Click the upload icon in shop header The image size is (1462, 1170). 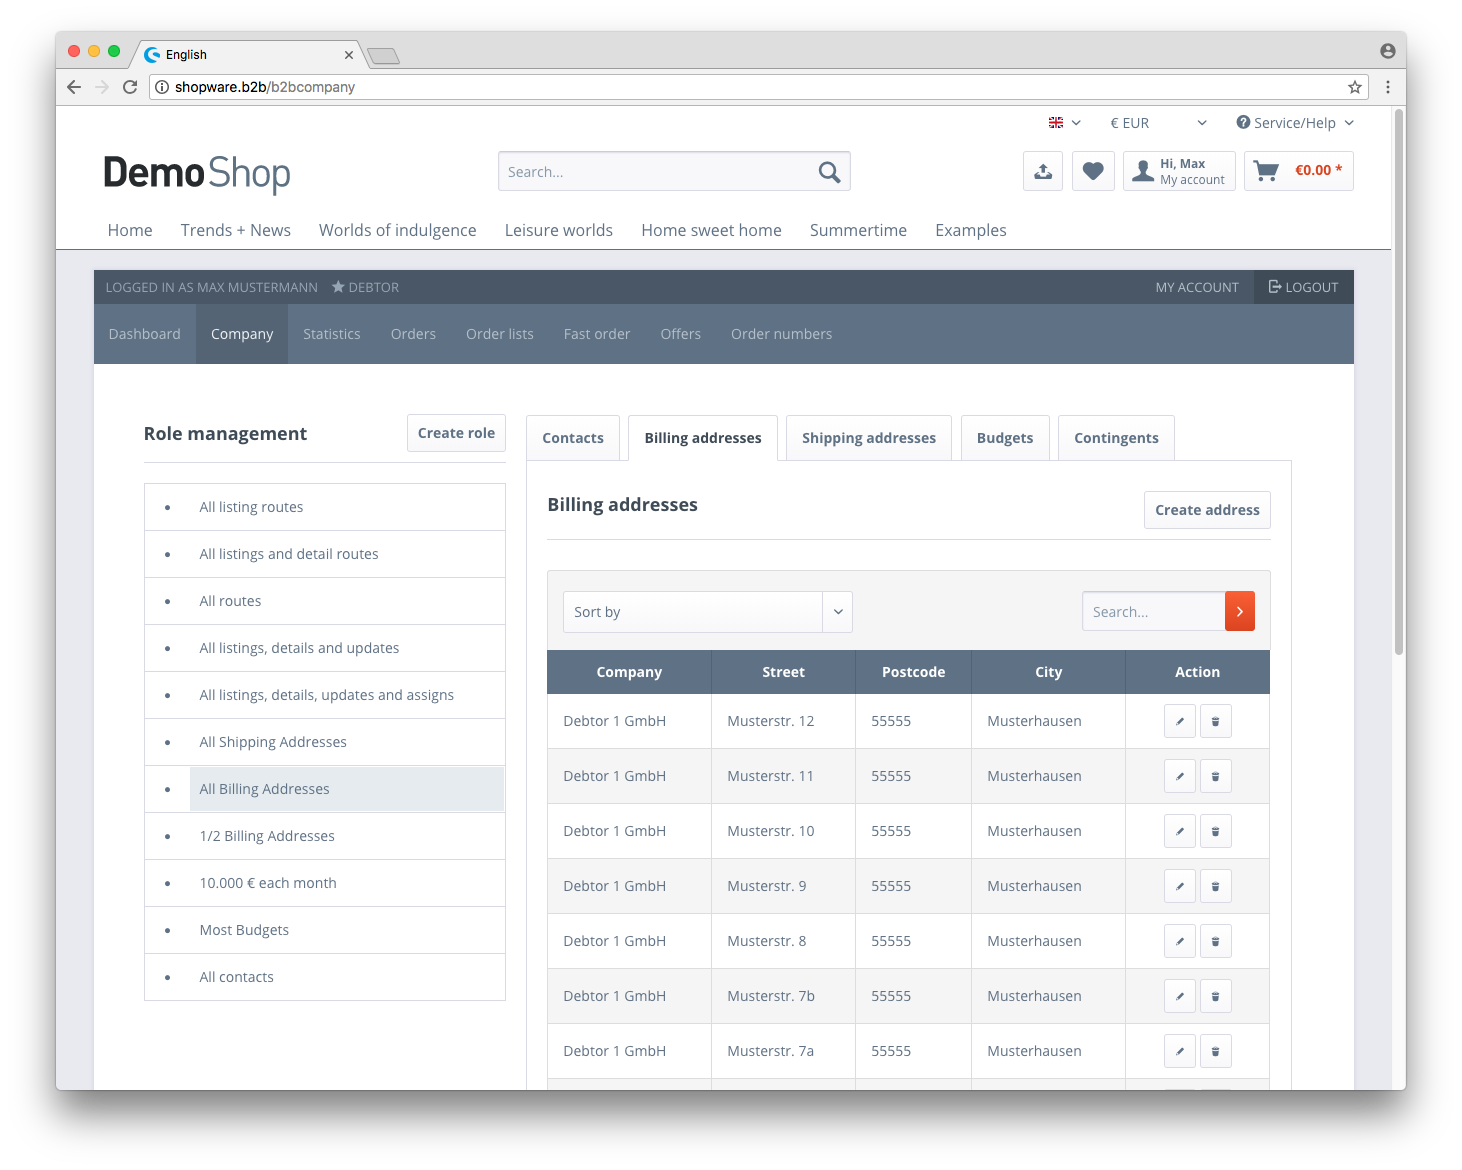click(1043, 171)
